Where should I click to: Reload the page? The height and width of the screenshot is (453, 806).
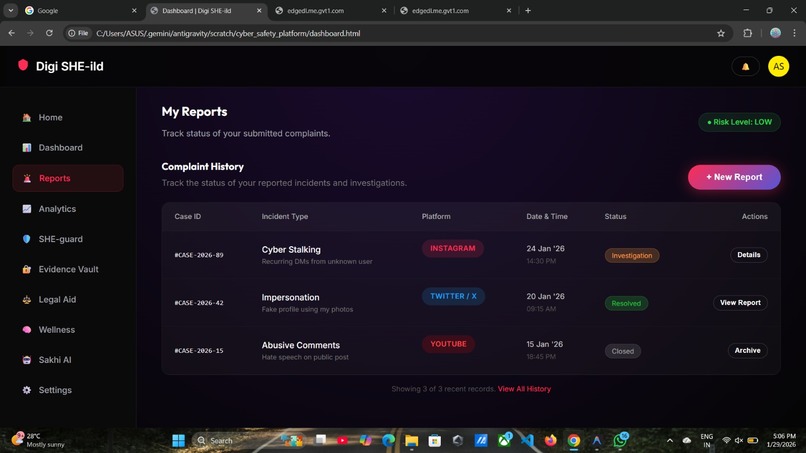click(x=49, y=33)
